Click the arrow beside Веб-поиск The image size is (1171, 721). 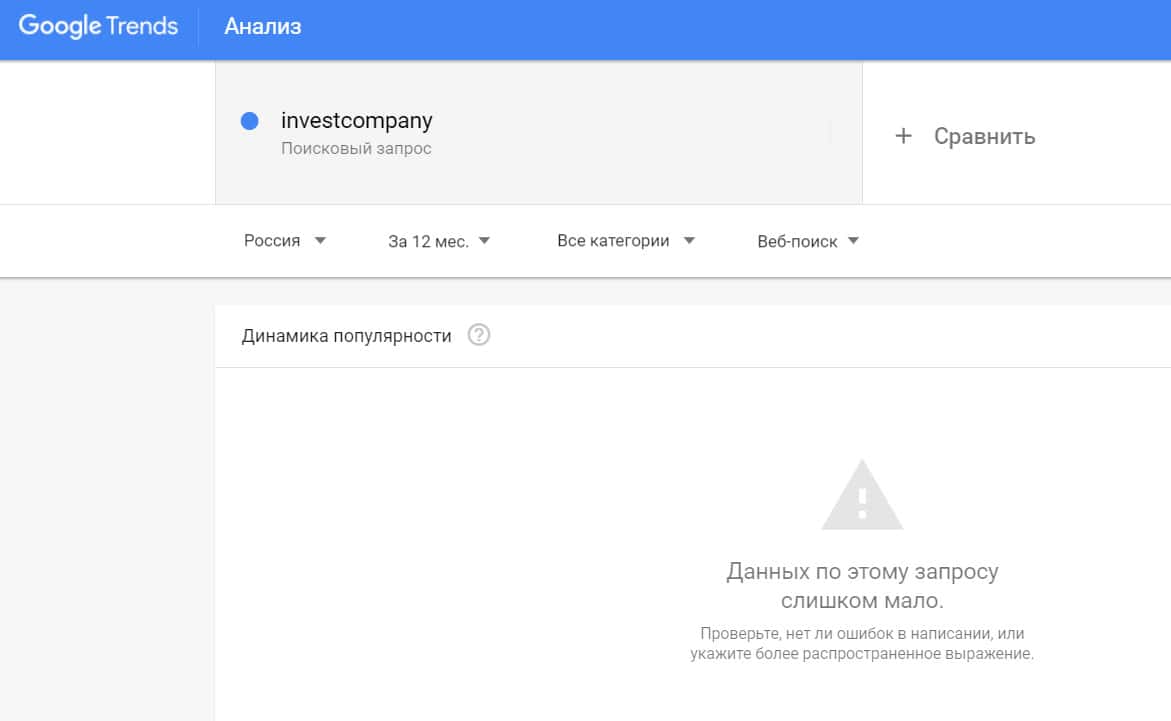pyautogui.click(x=853, y=241)
